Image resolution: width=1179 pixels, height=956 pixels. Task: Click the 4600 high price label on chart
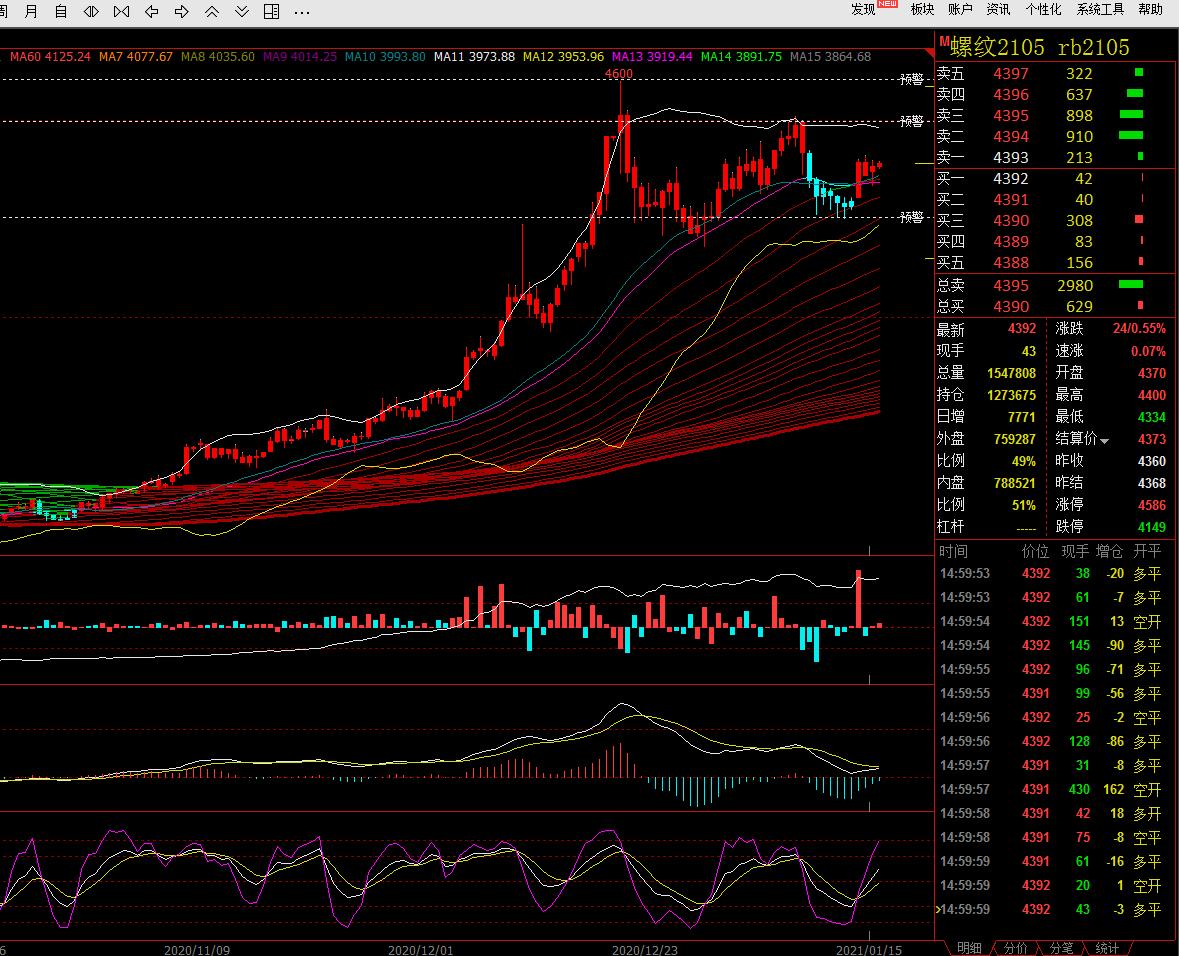[x=619, y=74]
